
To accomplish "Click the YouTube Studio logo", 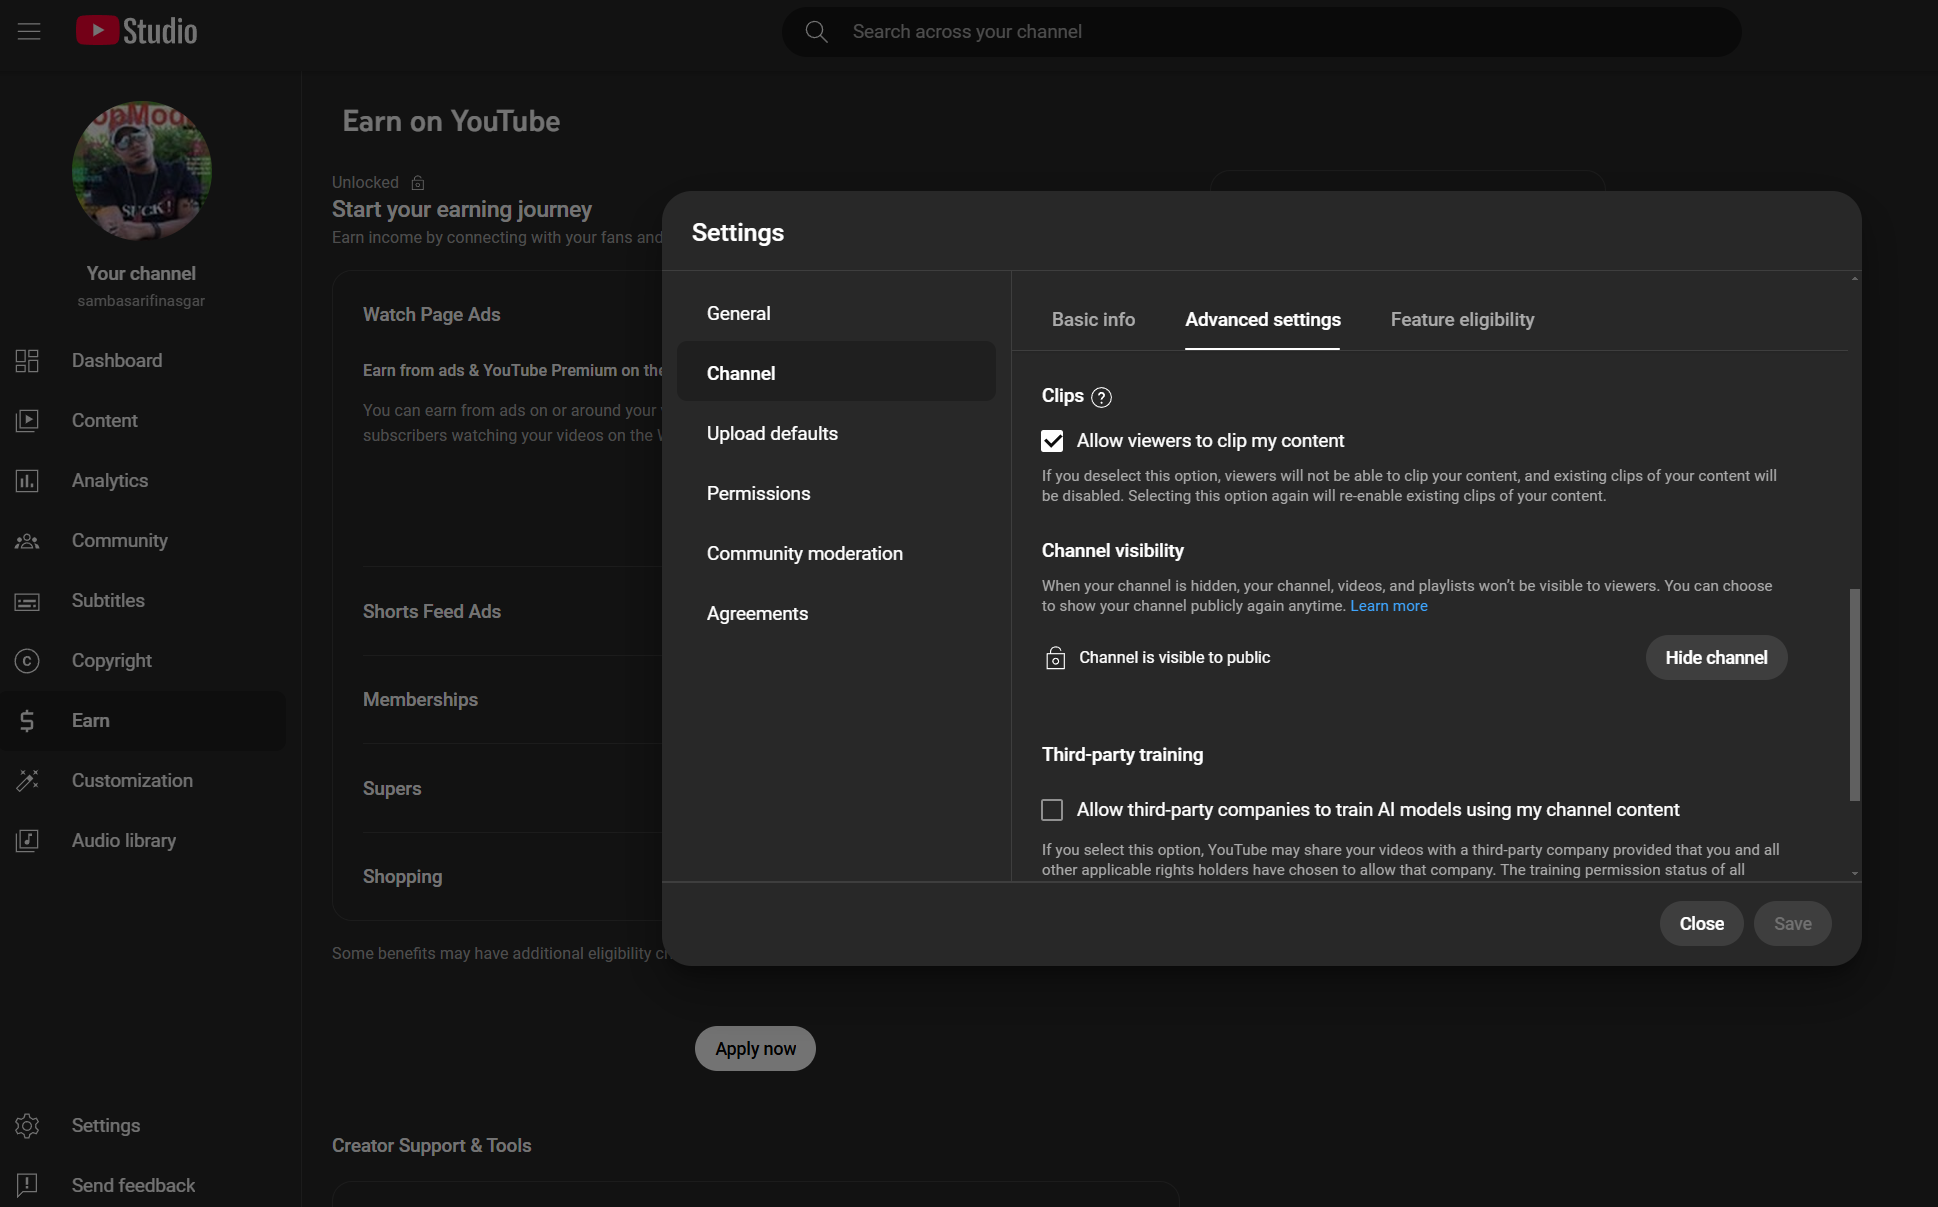I will coord(137,31).
